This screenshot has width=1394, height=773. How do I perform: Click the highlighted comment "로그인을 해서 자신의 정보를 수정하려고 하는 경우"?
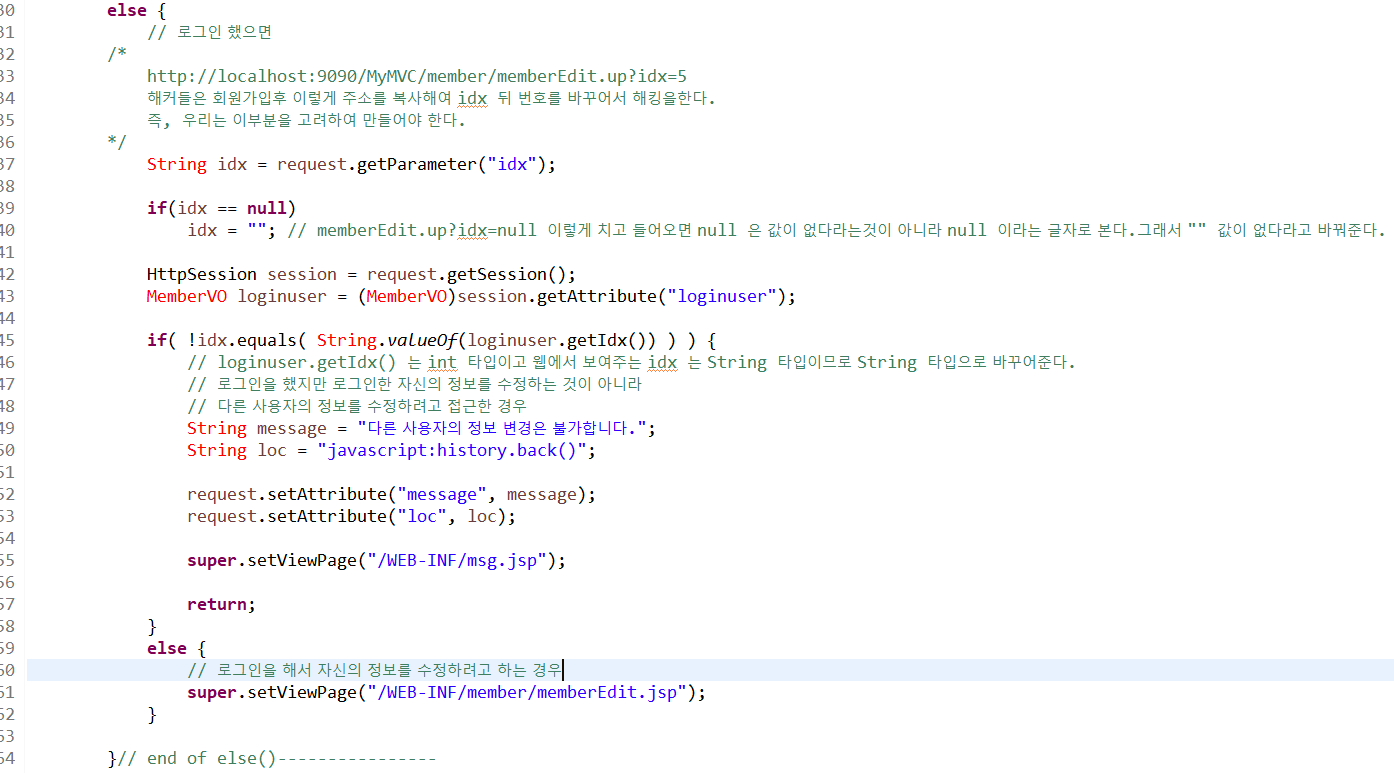click(x=375, y=670)
